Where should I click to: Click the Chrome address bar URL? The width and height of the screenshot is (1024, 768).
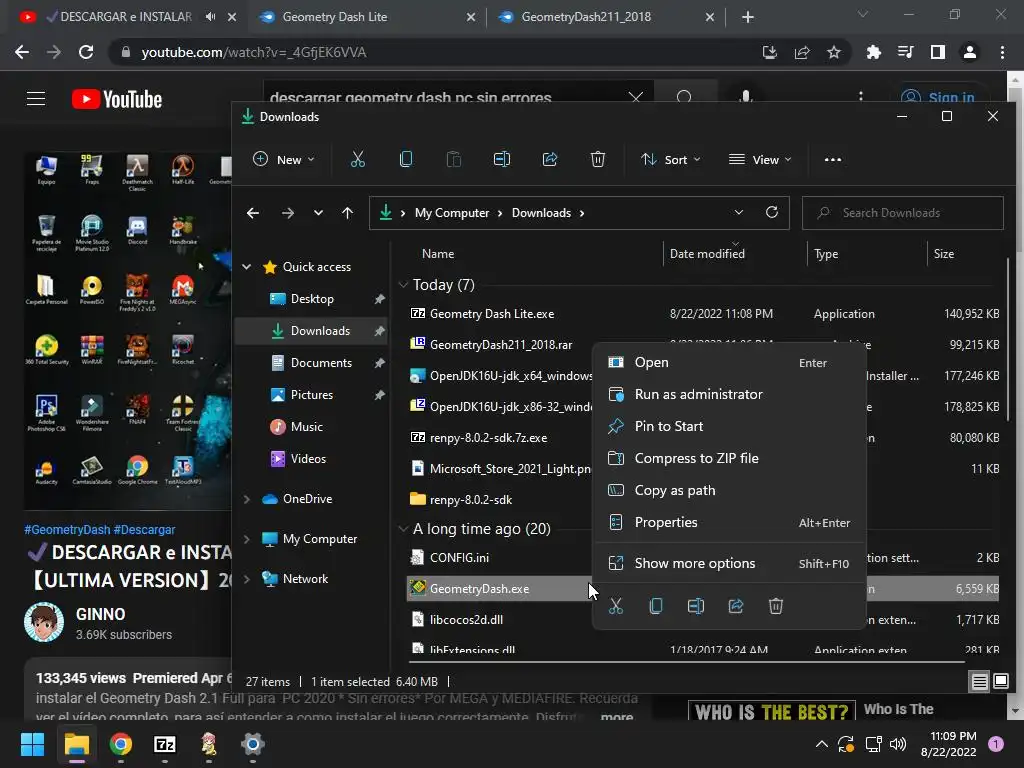click(x=253, y=52)
